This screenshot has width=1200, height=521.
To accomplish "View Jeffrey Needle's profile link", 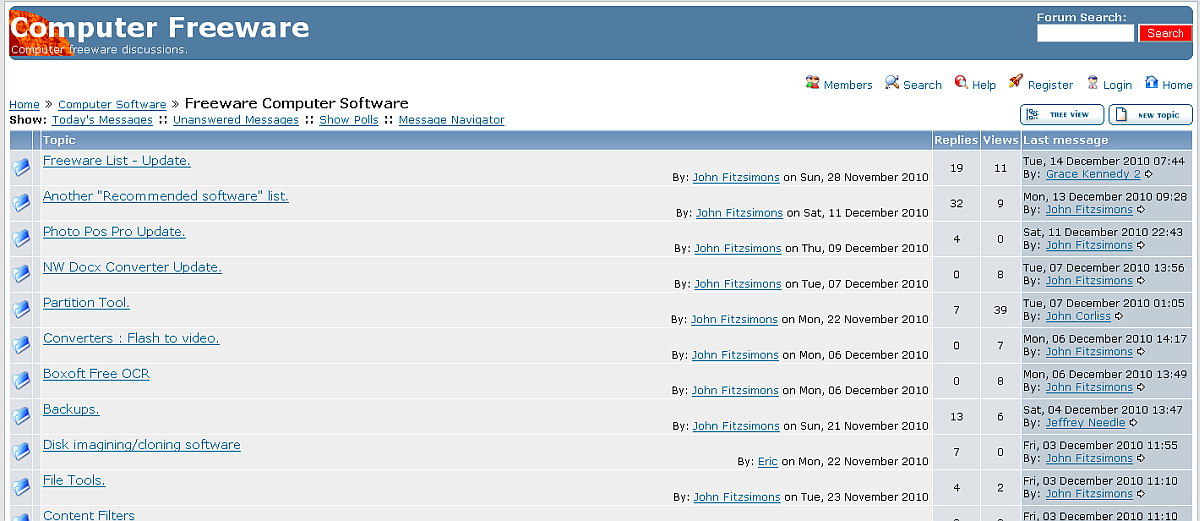I will (x=1085, y=423).
